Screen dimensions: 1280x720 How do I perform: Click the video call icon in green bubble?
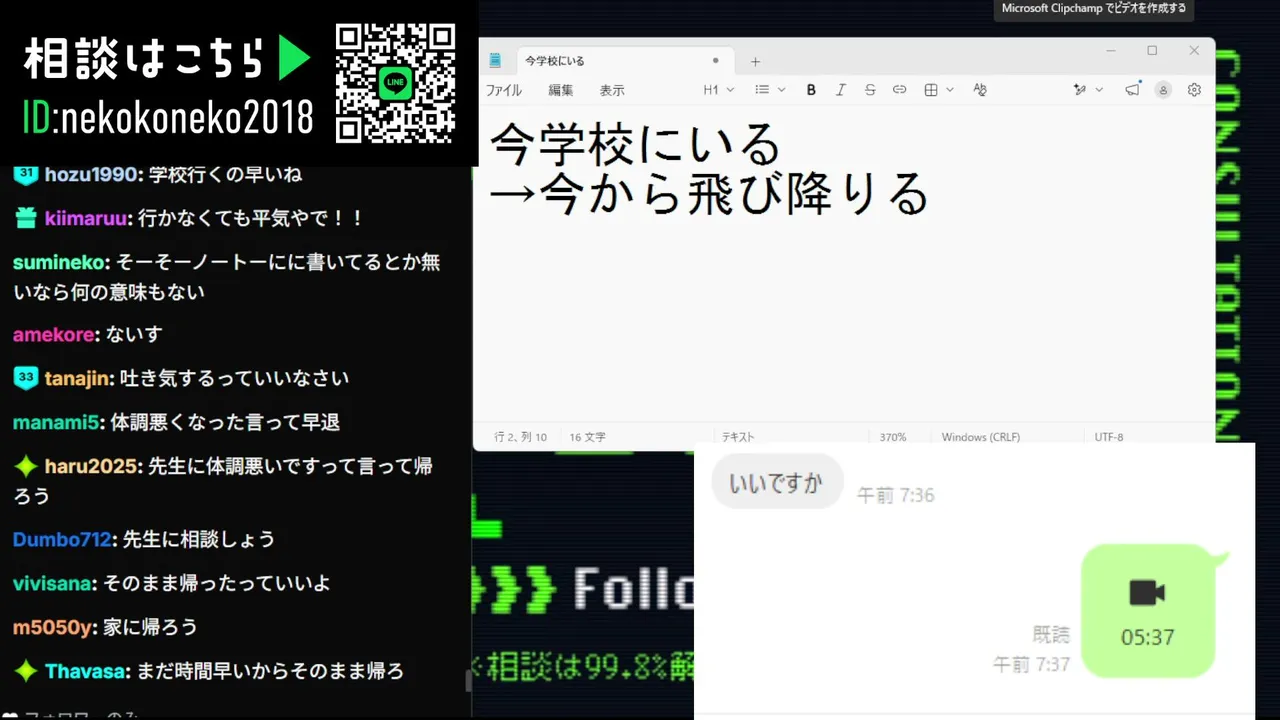coord(1147,592)
